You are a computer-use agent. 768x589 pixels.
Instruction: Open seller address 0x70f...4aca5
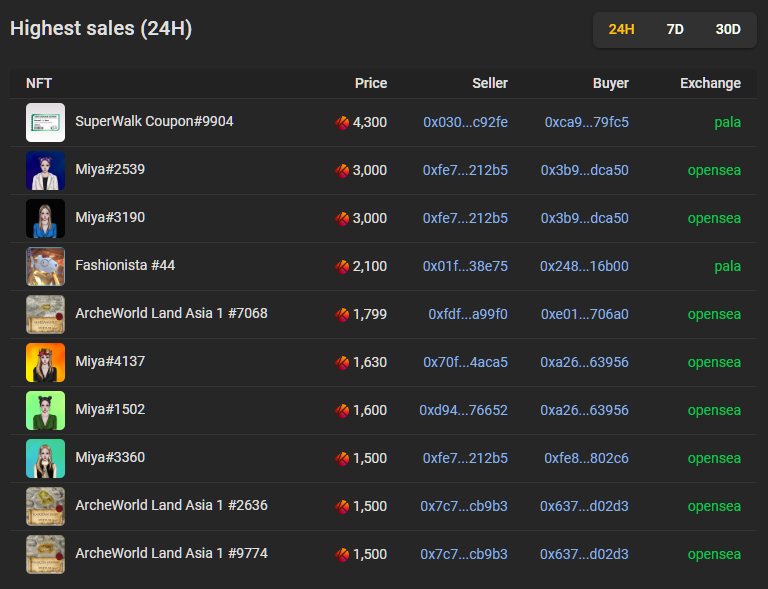[x=465, y=362]
